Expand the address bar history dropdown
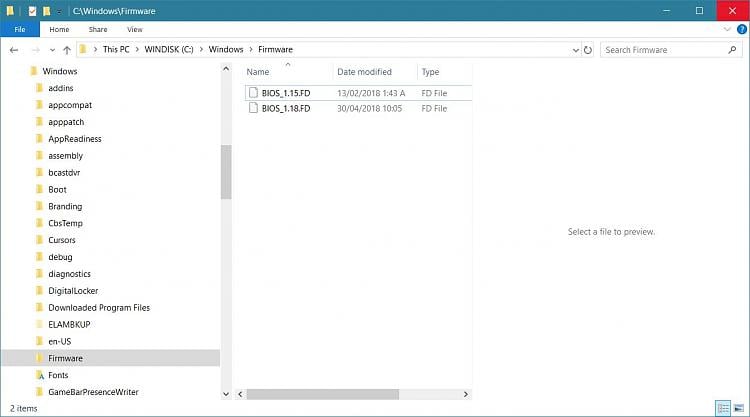The width and height of the screenshot is (750, 417). click(576, 50)
